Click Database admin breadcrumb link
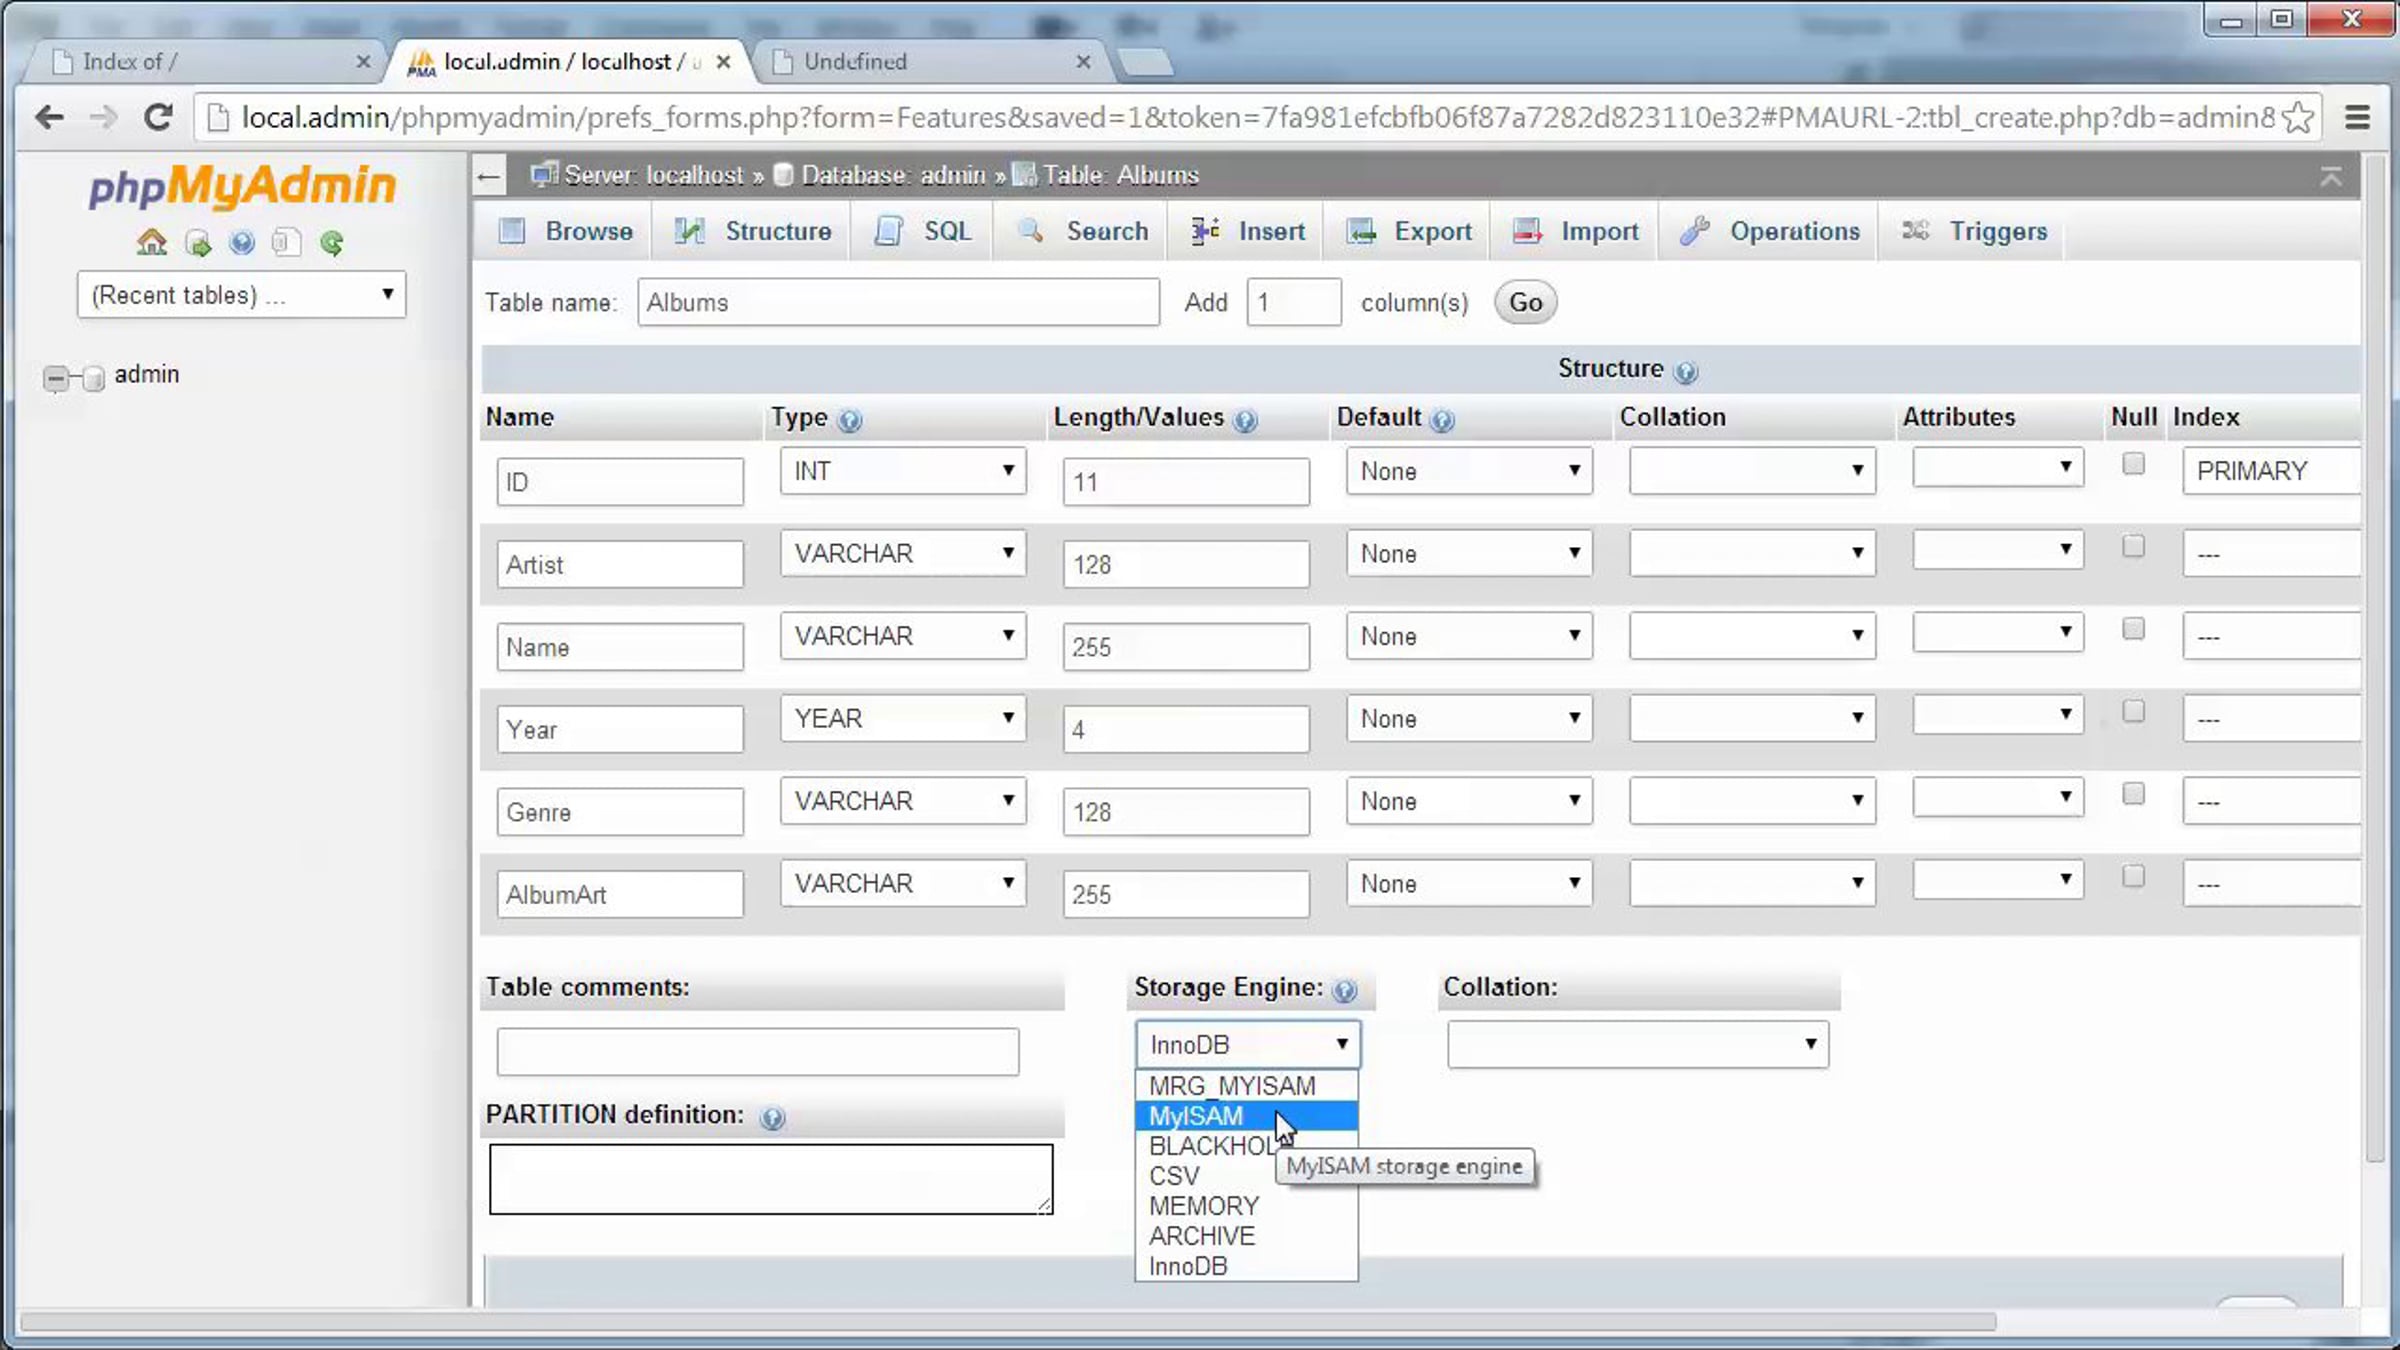The height and width of the screenshot is (1350, 2400). (x=892, y=175)
